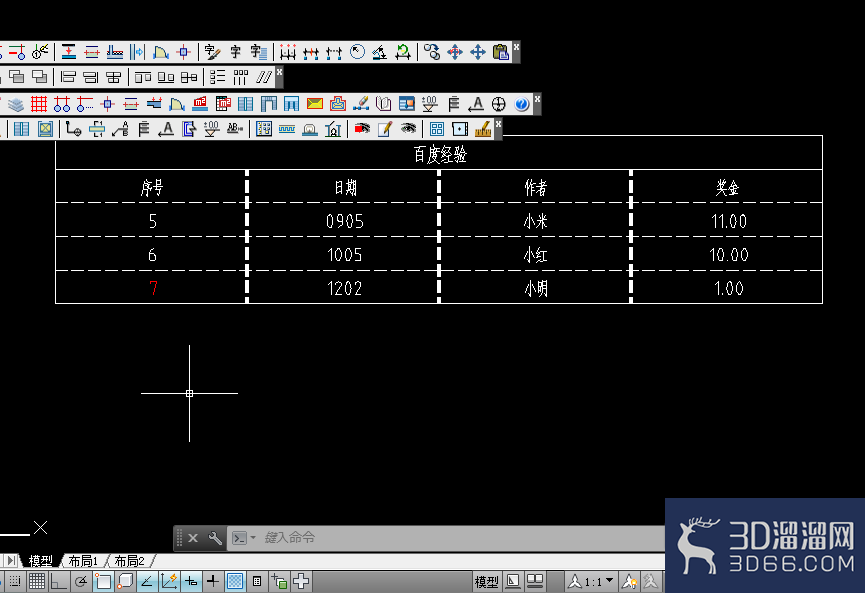Open the stacked layers icon

click(x=16, y=104)
